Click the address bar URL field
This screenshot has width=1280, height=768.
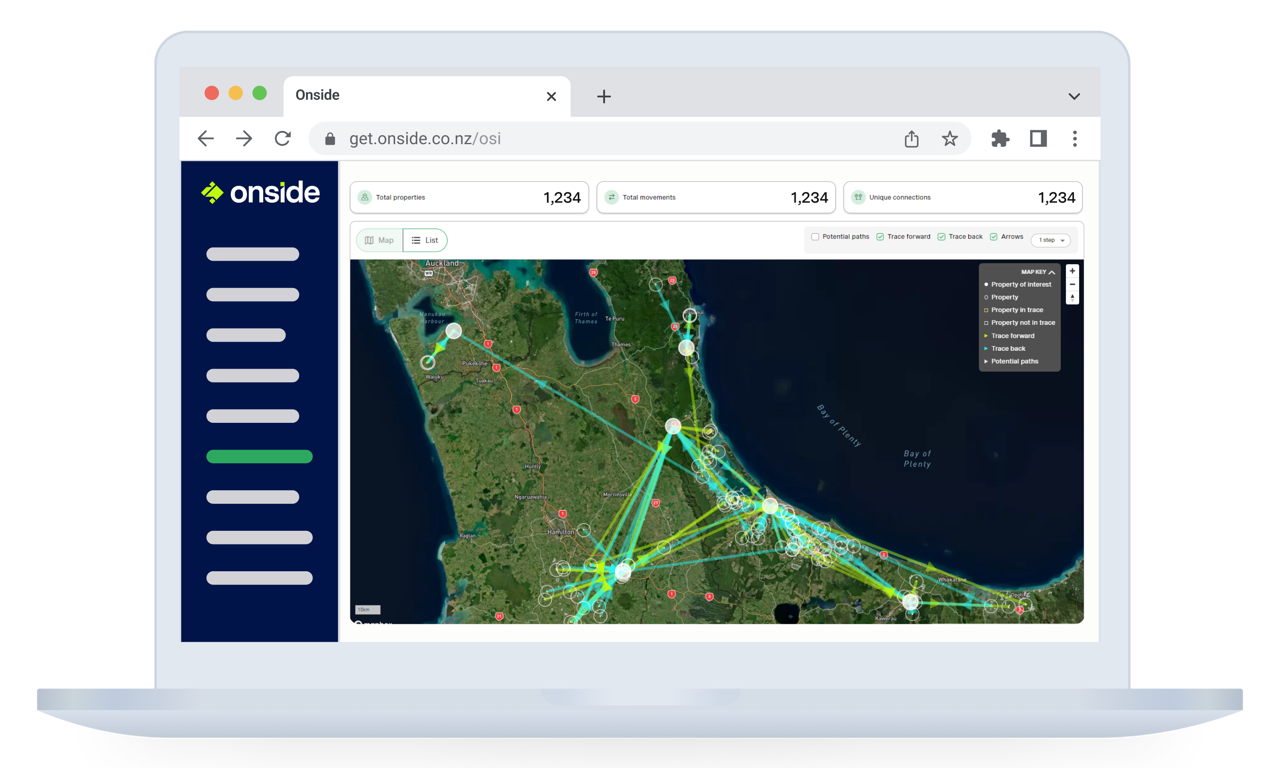point(600,139)
